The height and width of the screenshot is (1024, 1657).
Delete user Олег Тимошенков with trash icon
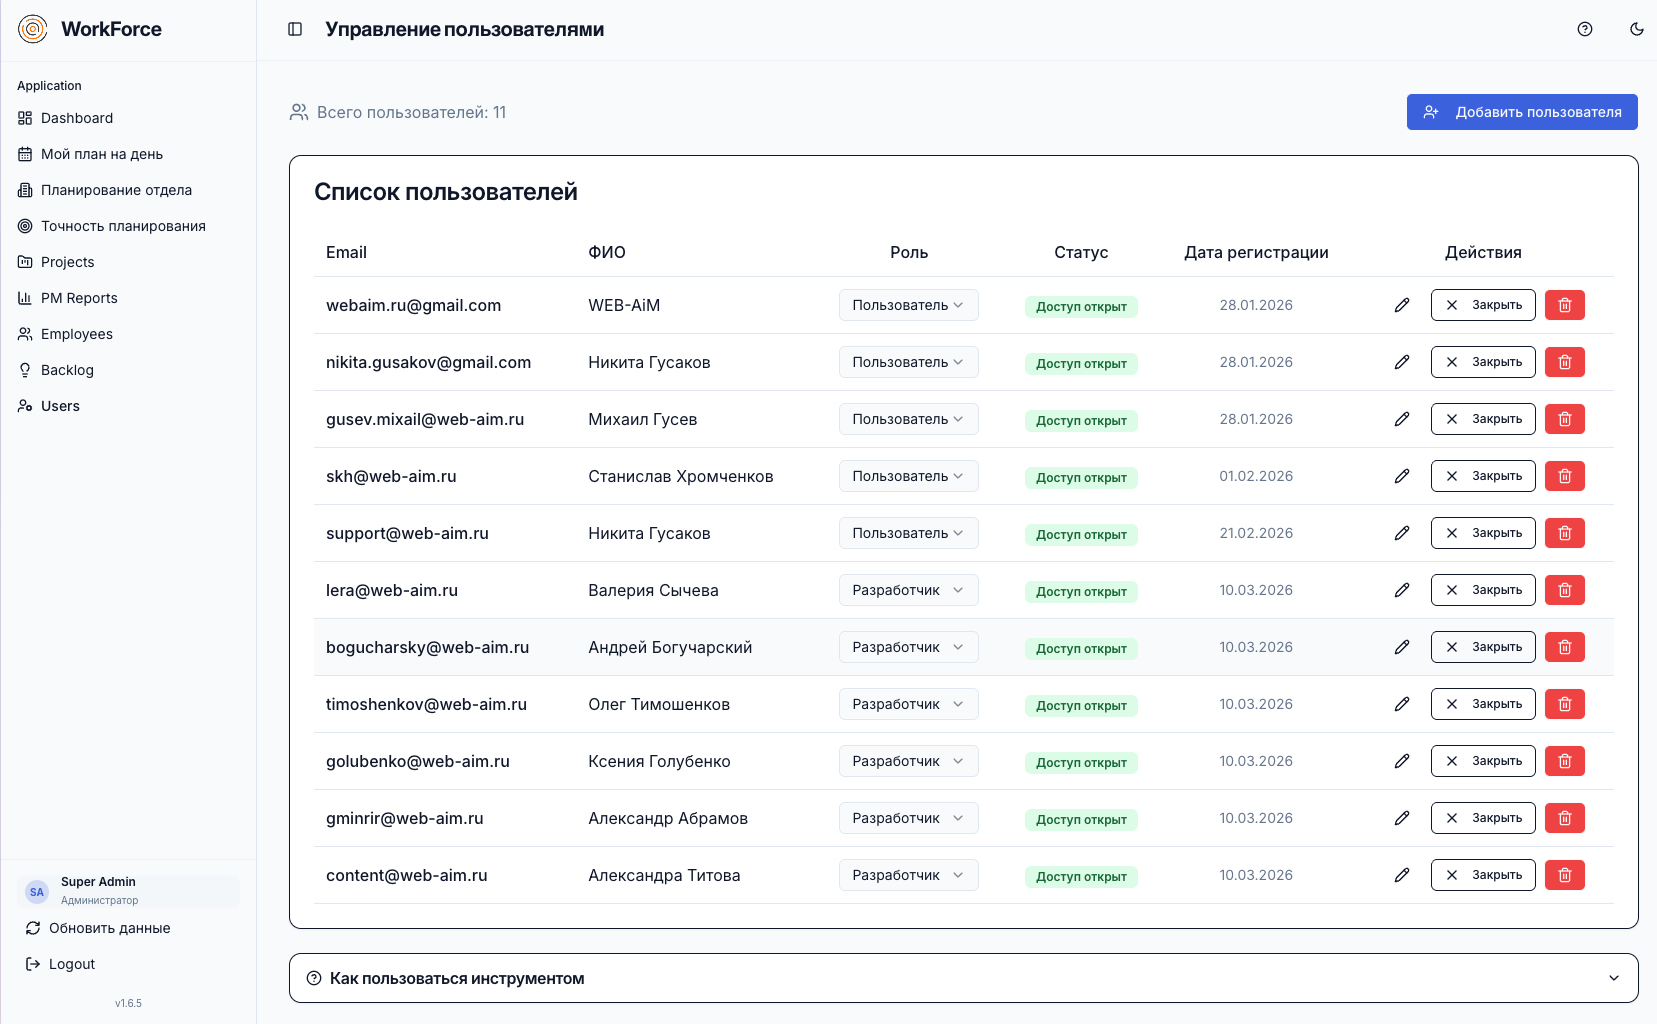click(1565, 704)
